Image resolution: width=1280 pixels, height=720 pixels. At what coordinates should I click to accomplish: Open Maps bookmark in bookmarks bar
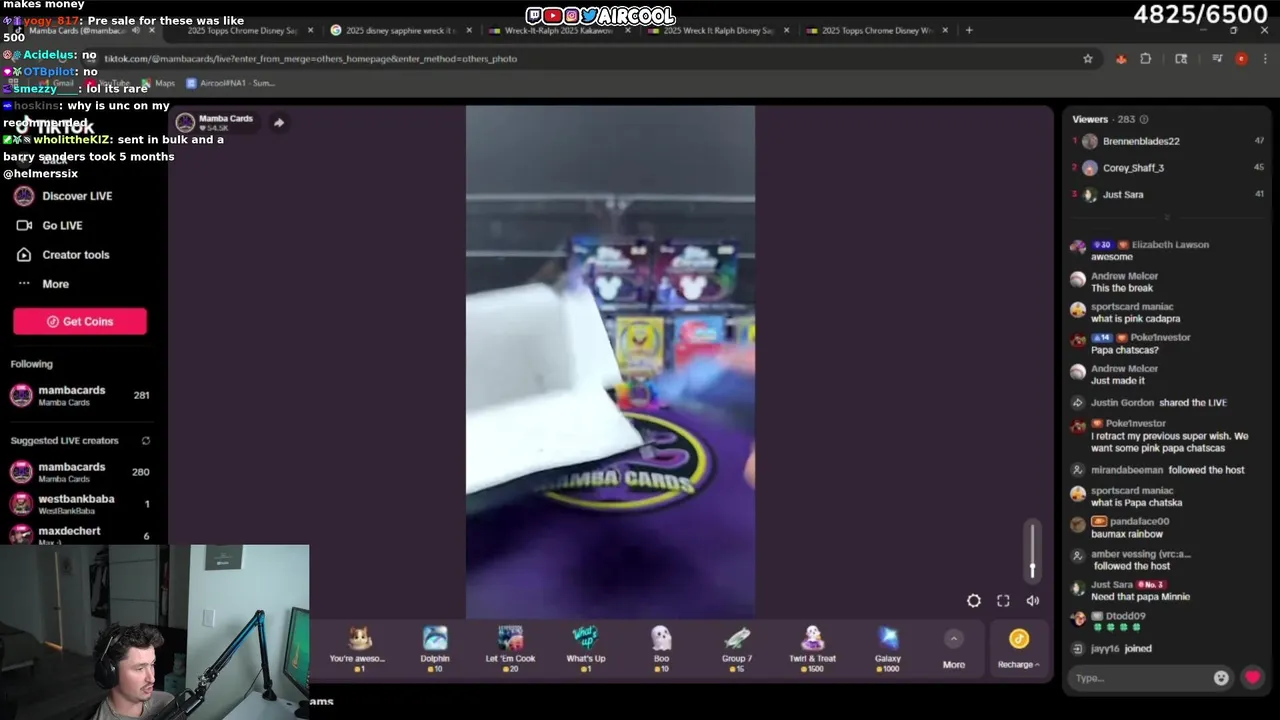pyautogui.click(x=158, y=84)
